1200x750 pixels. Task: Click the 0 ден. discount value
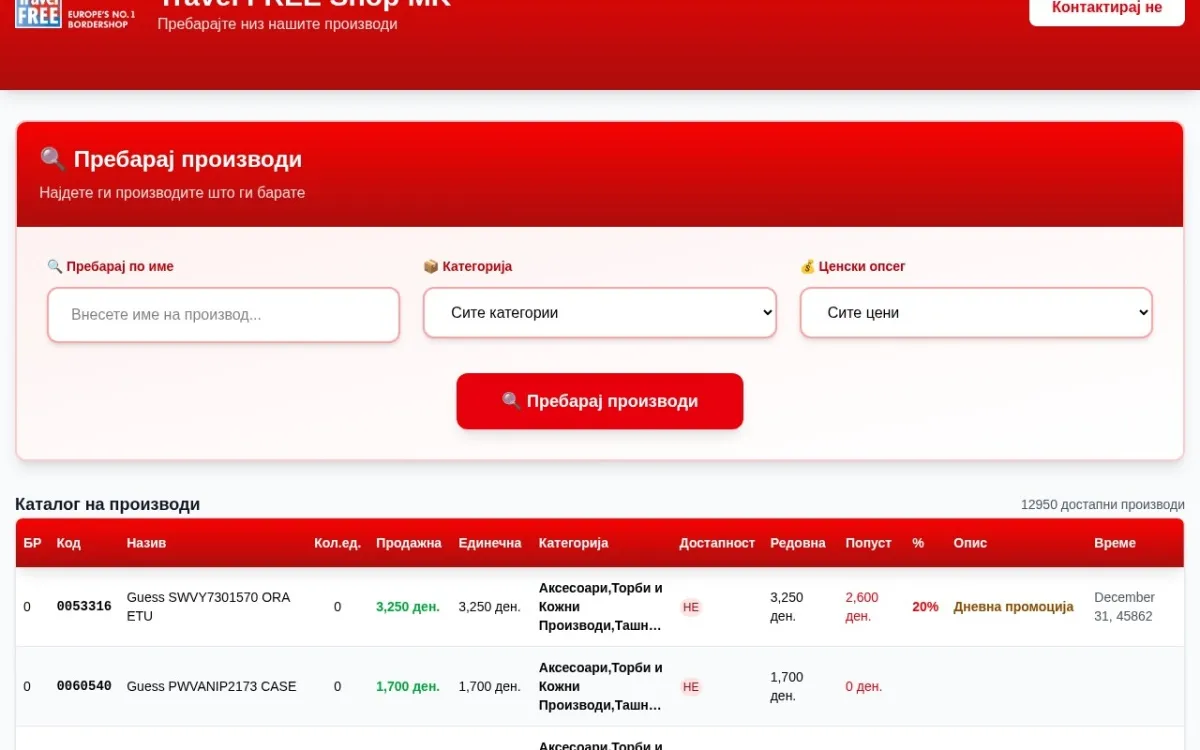(864, 686)
